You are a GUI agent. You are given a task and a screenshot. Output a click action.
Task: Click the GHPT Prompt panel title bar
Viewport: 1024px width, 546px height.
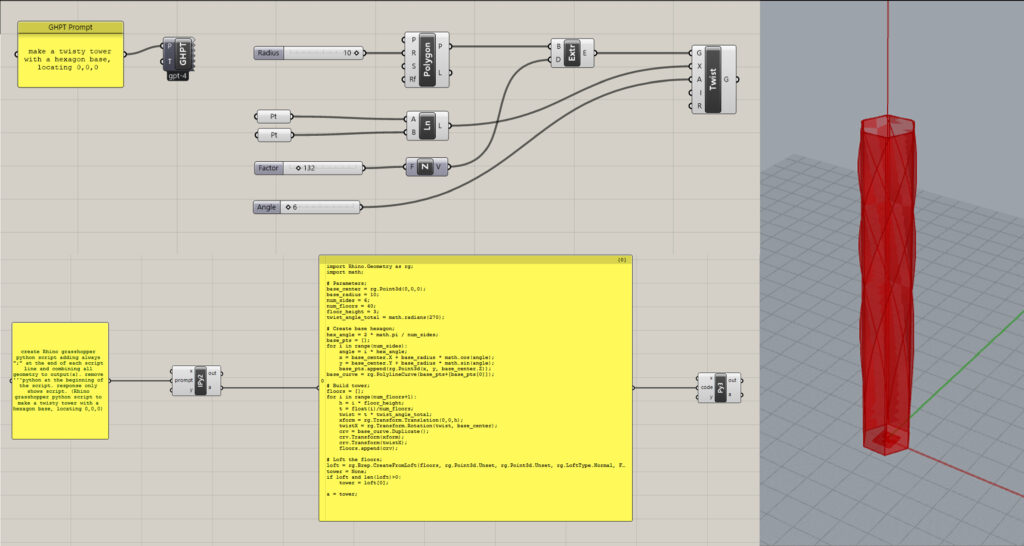click(70, 28)
